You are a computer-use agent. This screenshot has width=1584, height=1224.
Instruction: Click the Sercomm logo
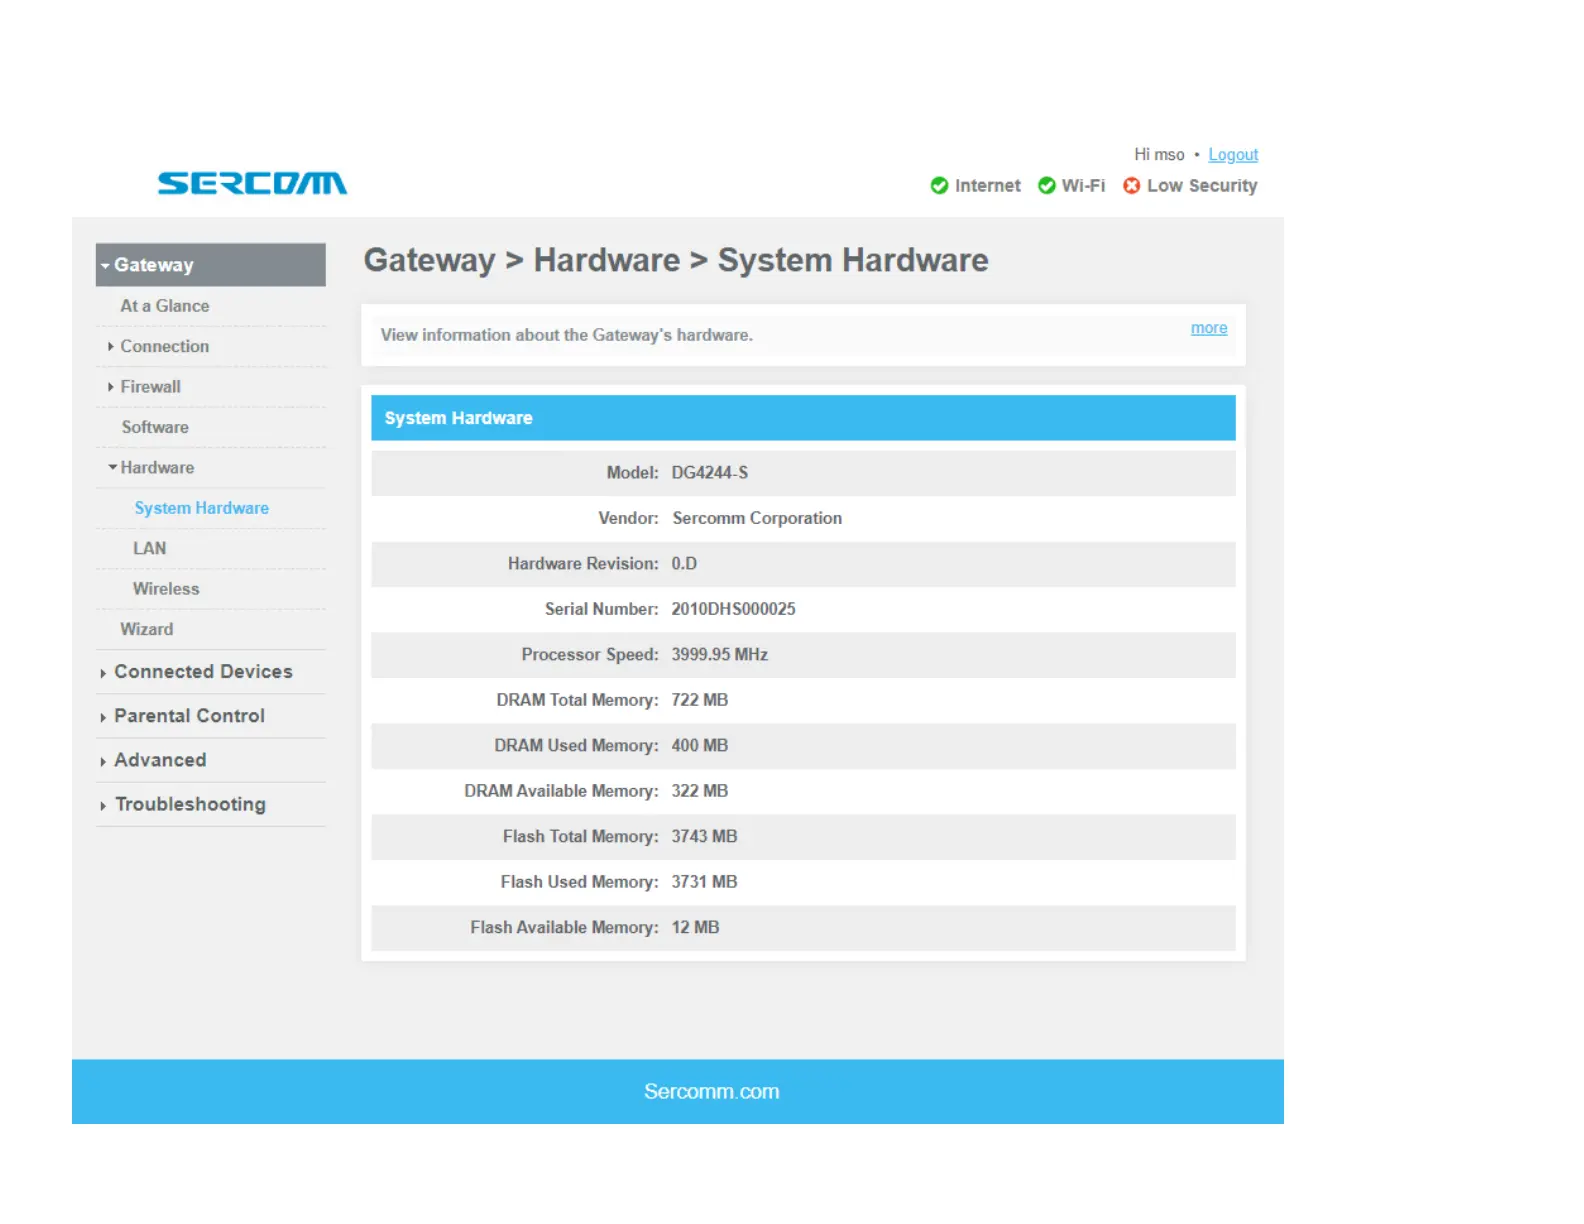coord(252,183)
